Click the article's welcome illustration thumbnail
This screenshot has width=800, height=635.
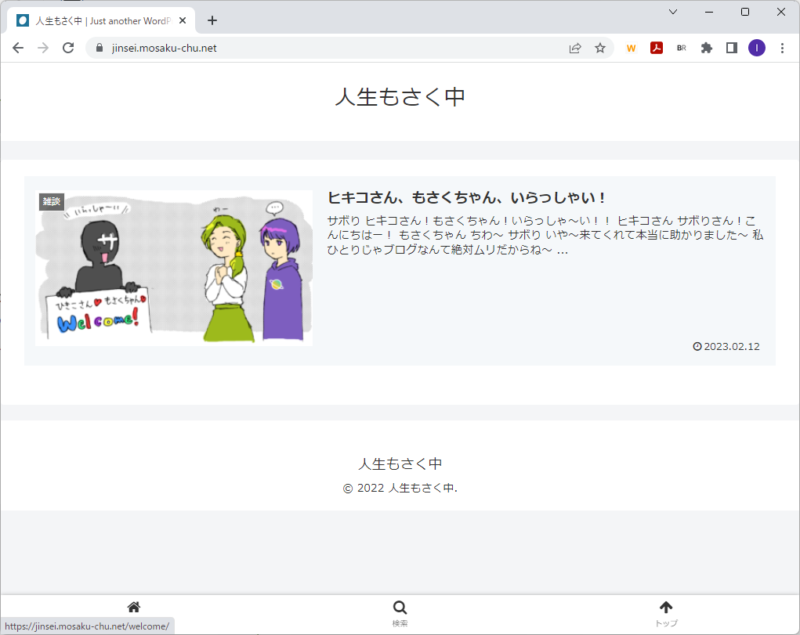click(175, 270)
